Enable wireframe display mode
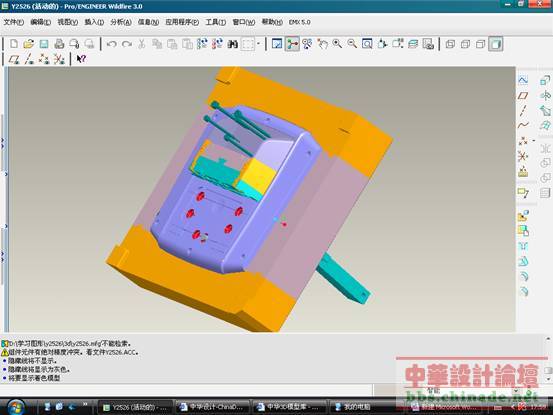The width and height of the screenshot is (553, 415). tap(450, 44)
